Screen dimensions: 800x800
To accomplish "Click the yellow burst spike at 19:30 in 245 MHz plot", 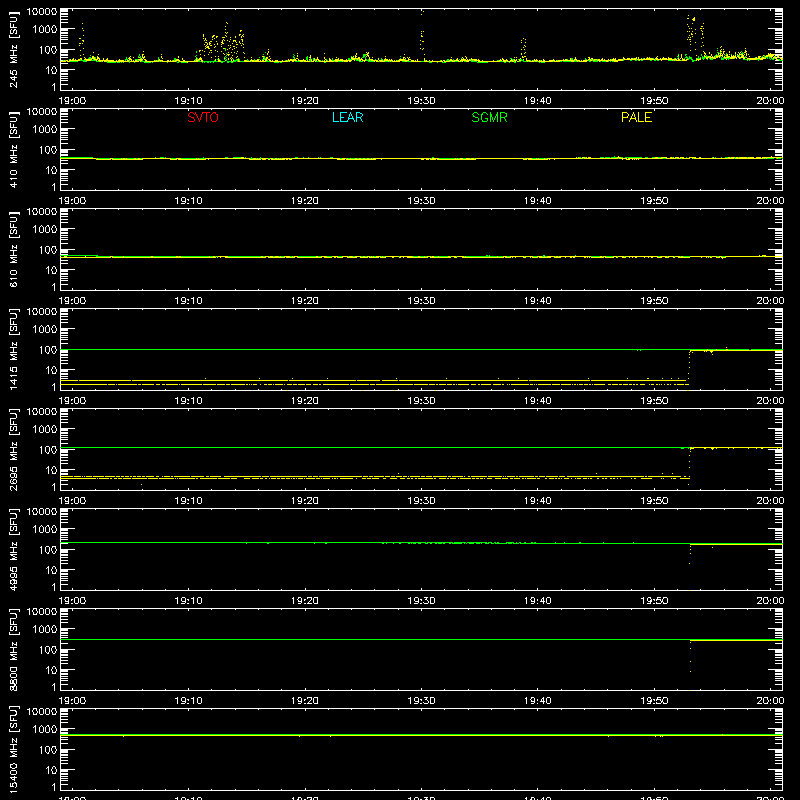I will [x=422, y=36].
